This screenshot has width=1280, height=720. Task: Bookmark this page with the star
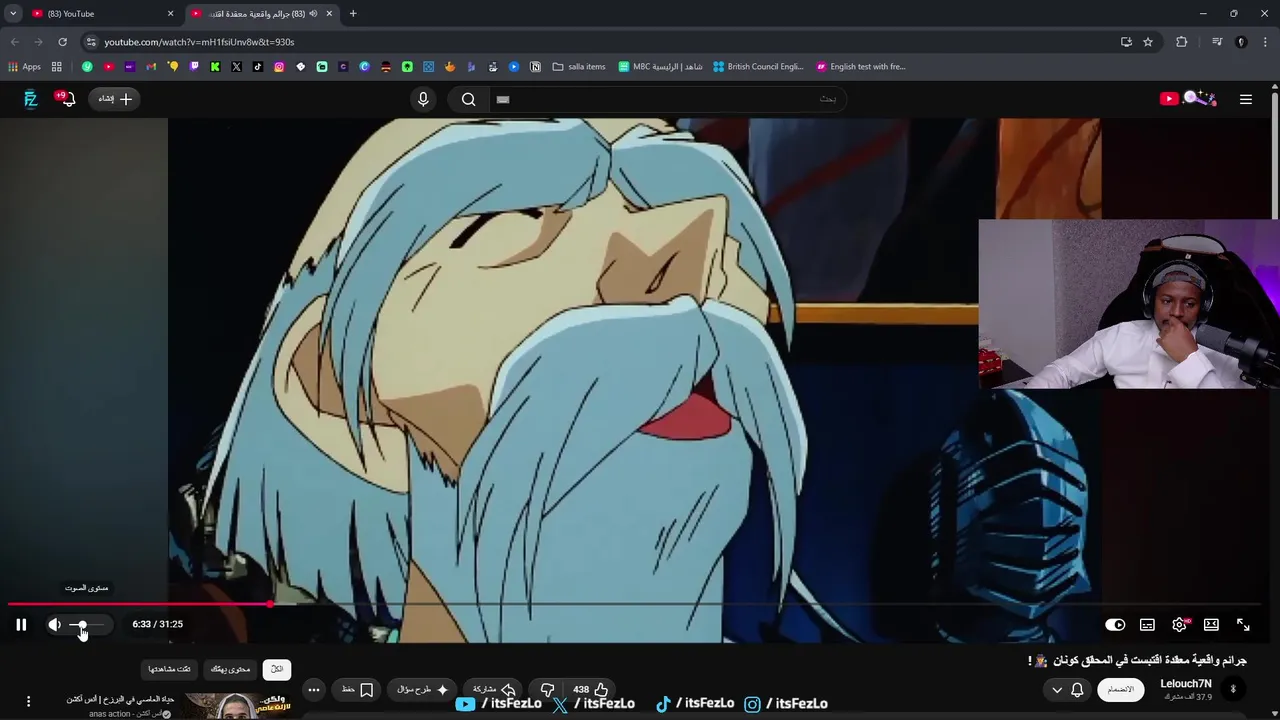point(1148,42)
